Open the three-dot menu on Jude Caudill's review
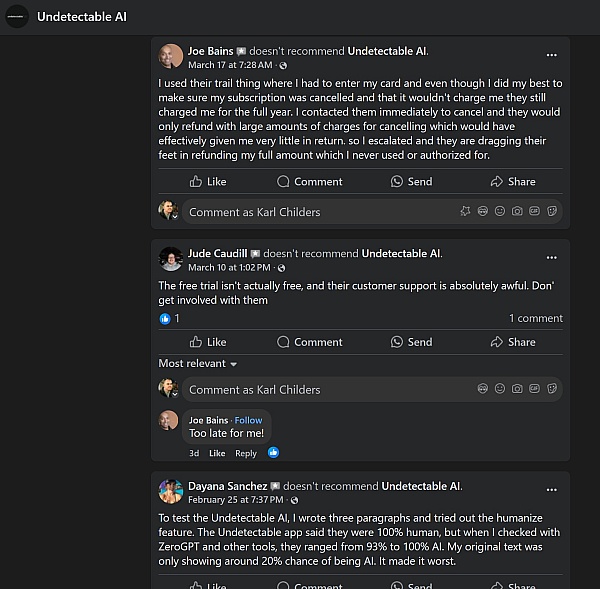 coord(551,258)
